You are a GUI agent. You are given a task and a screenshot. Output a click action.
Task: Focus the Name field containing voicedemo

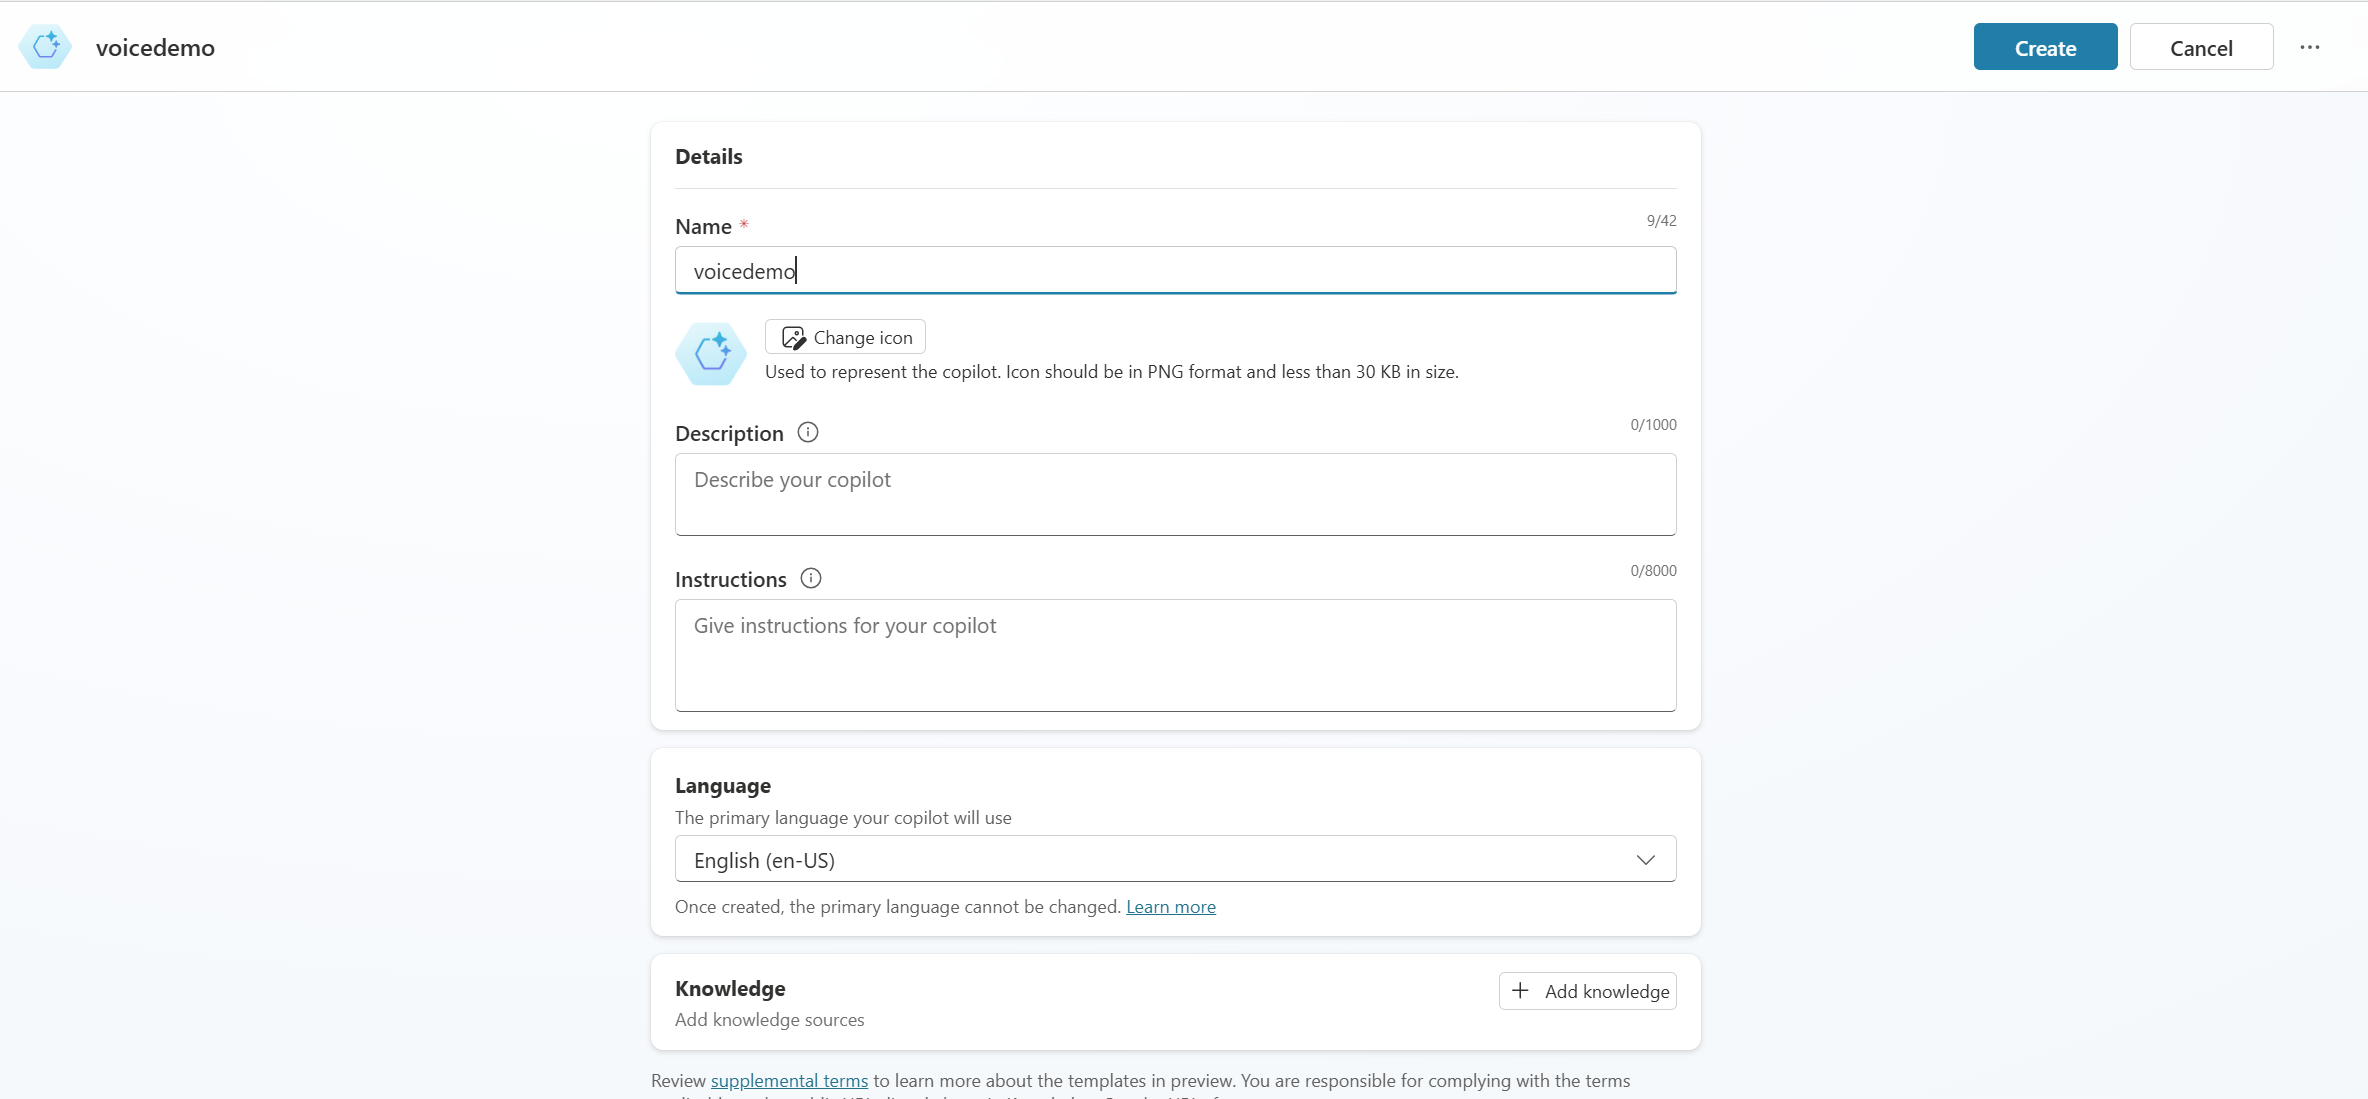click(x=1175, y=270)
